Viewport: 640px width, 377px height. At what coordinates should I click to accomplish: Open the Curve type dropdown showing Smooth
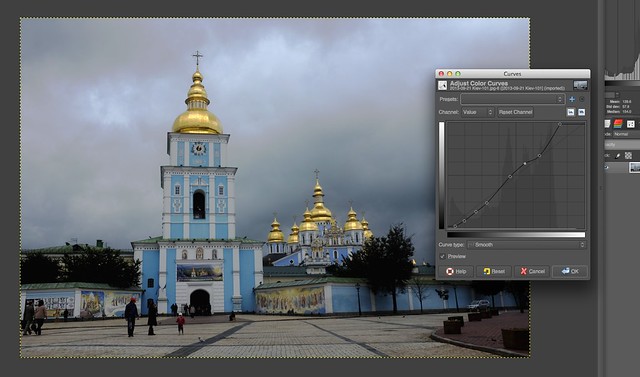pyautogui.click(x=527, y=245)
